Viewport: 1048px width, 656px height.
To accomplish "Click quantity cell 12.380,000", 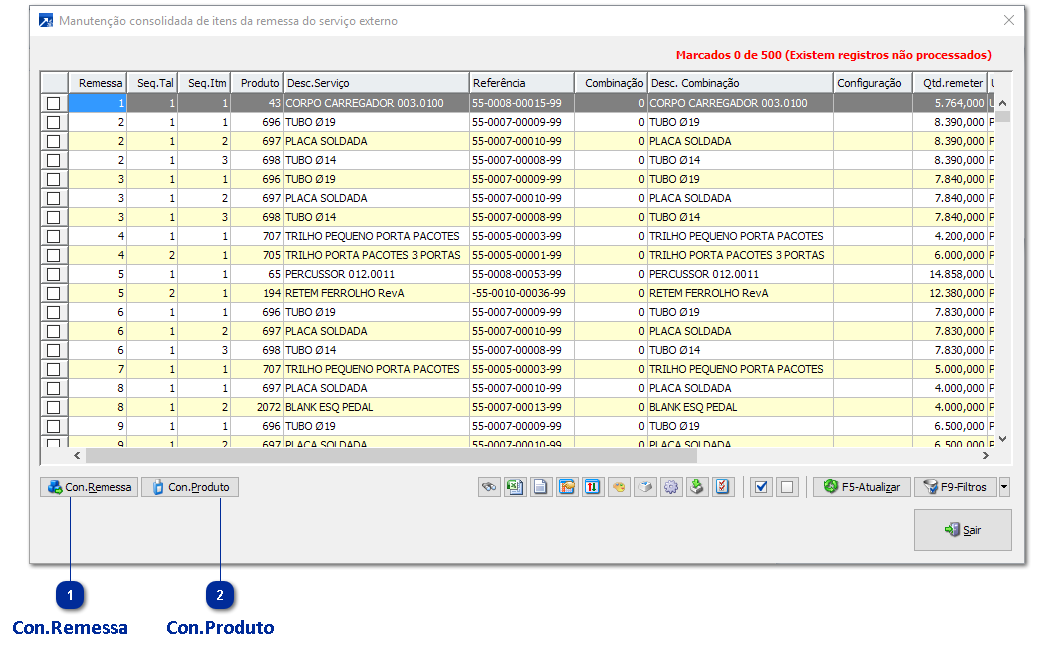I will click(950, 293).
